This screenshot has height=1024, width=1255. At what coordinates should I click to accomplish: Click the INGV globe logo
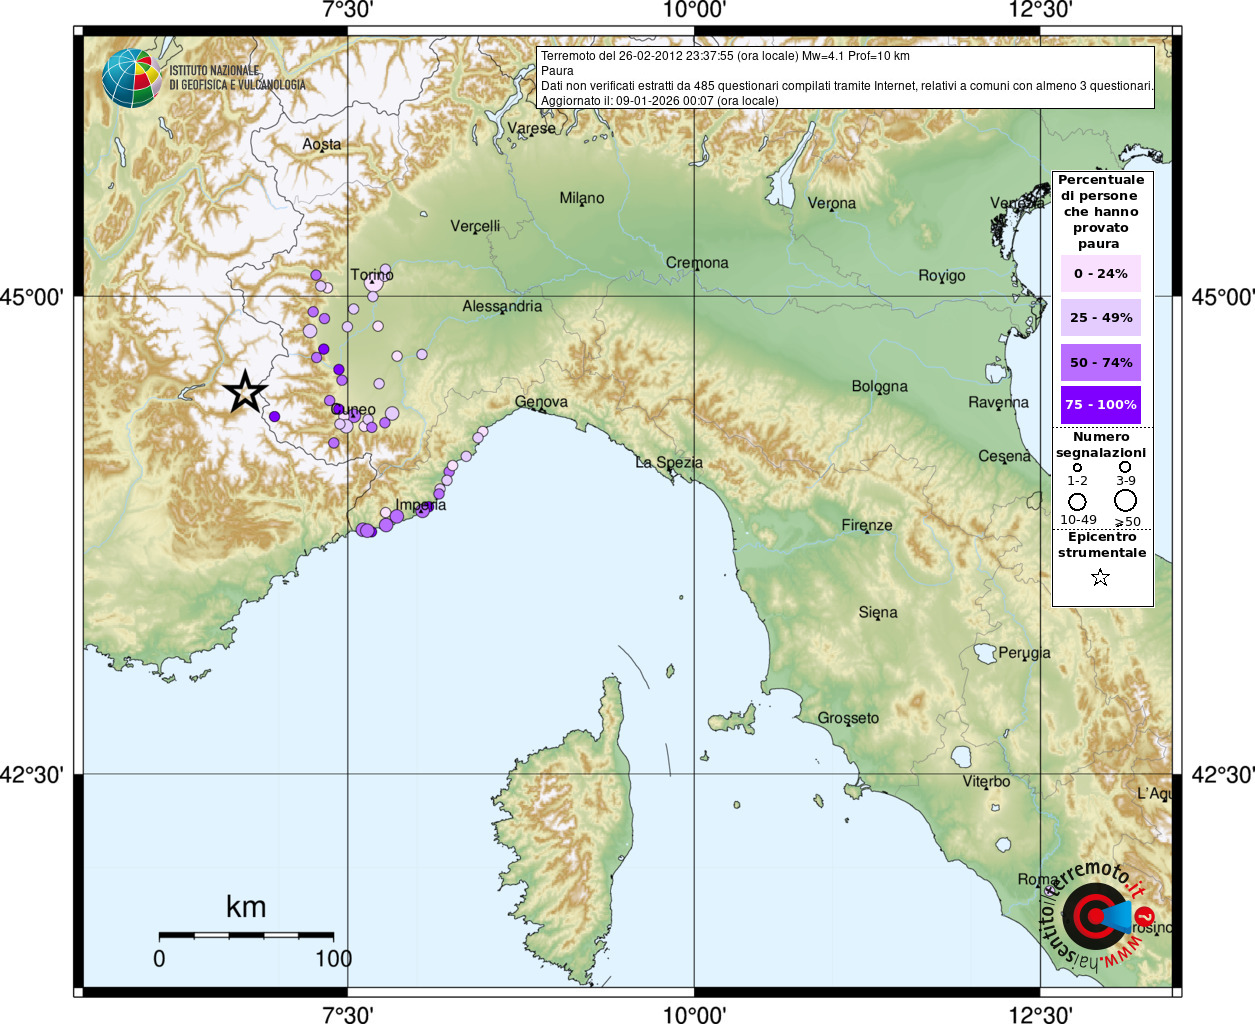[x=131, y=78]
